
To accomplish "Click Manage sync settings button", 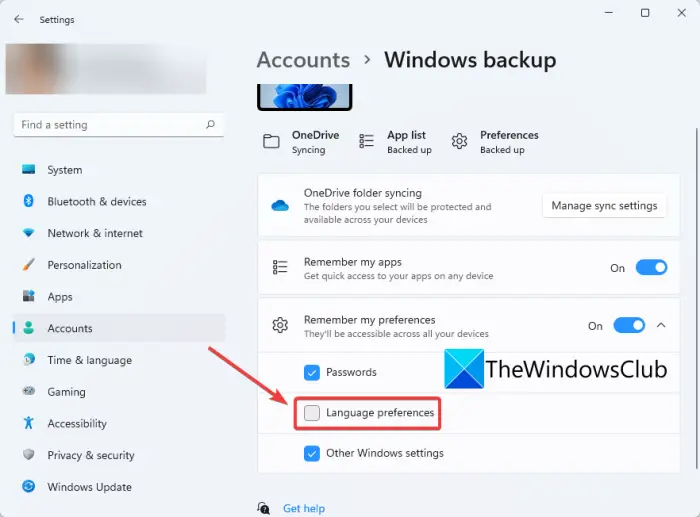I will (x=604, y=206).
